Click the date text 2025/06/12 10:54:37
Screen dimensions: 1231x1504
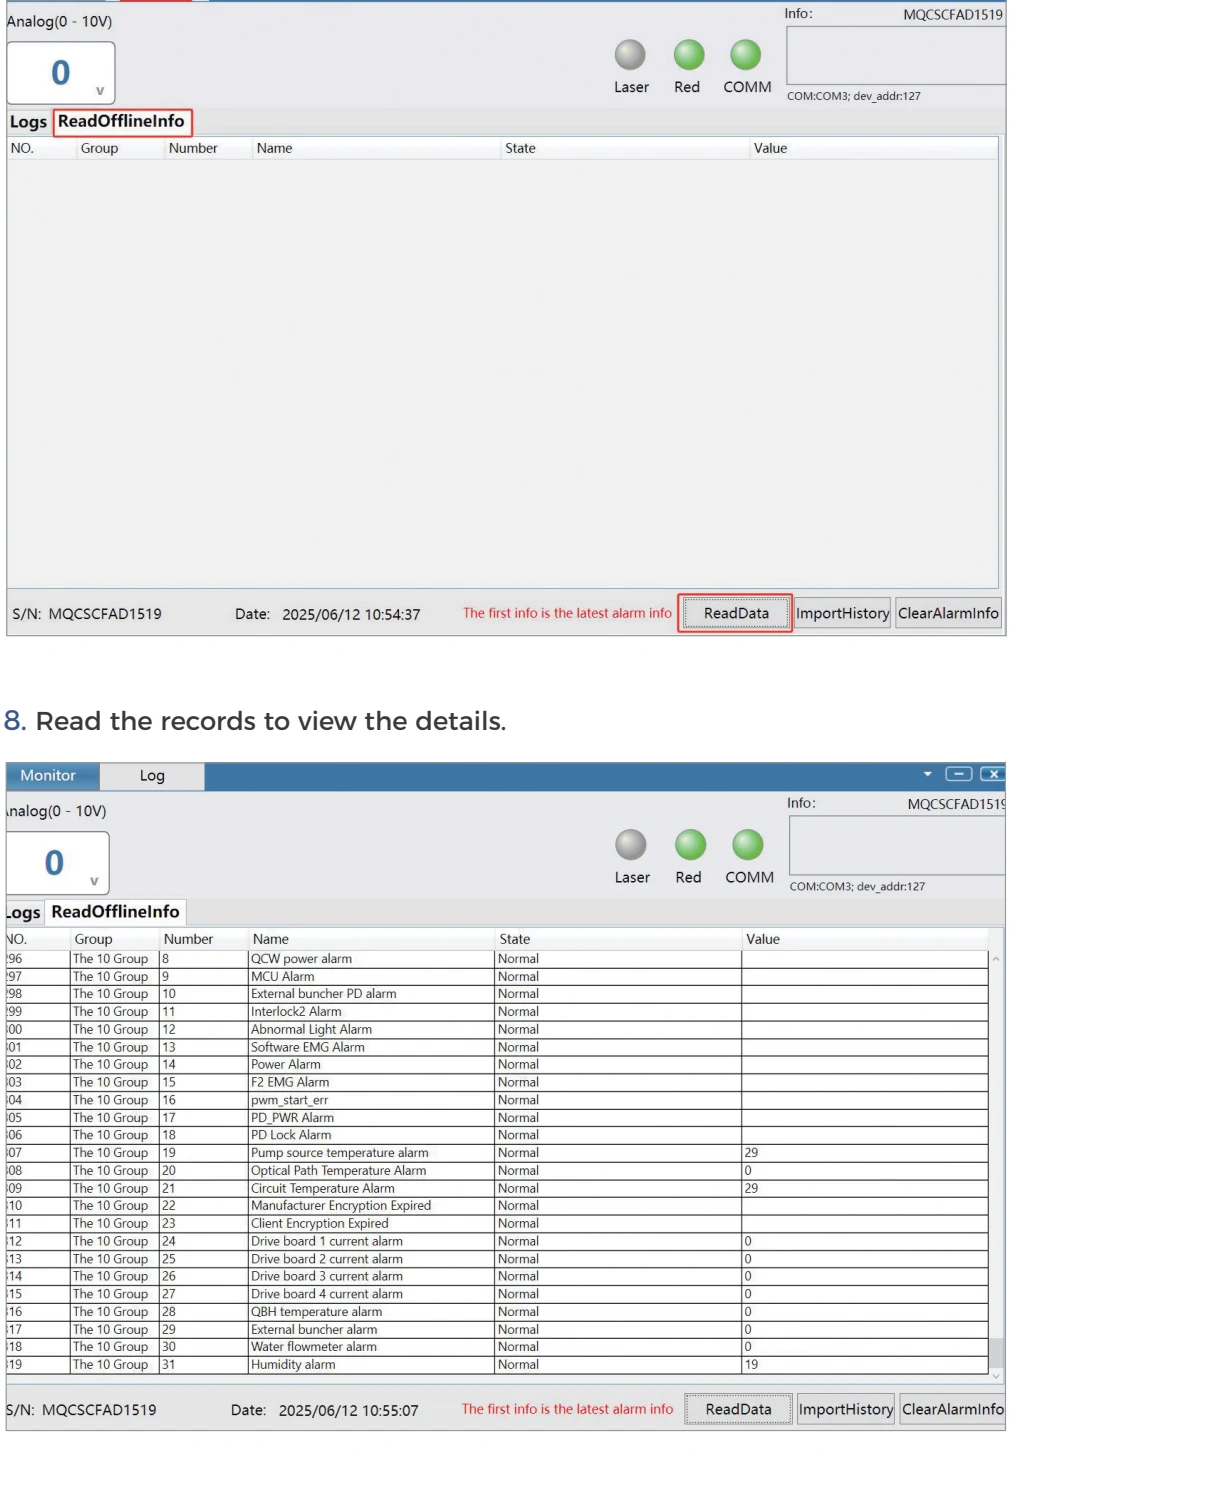click(351, 614)
